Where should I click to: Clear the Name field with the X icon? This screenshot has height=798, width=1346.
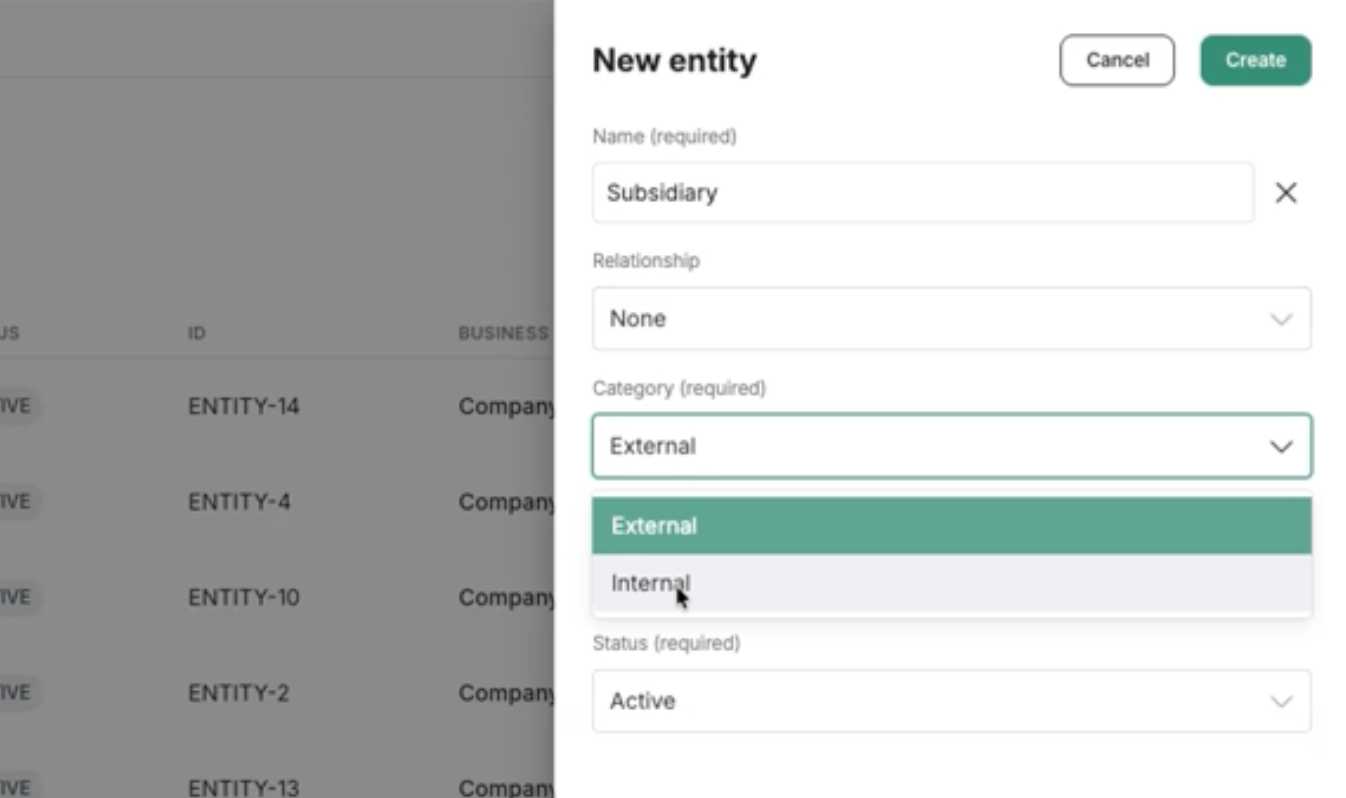1286,193
